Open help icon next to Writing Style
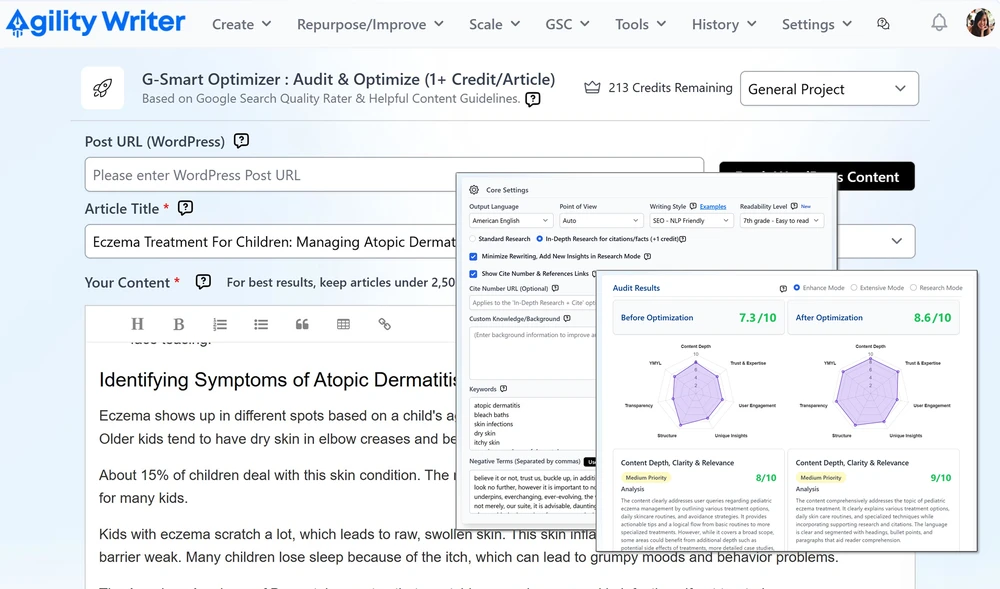This screenshot has height=589, width=1000. pyautogui.click(x=693, y=206)
